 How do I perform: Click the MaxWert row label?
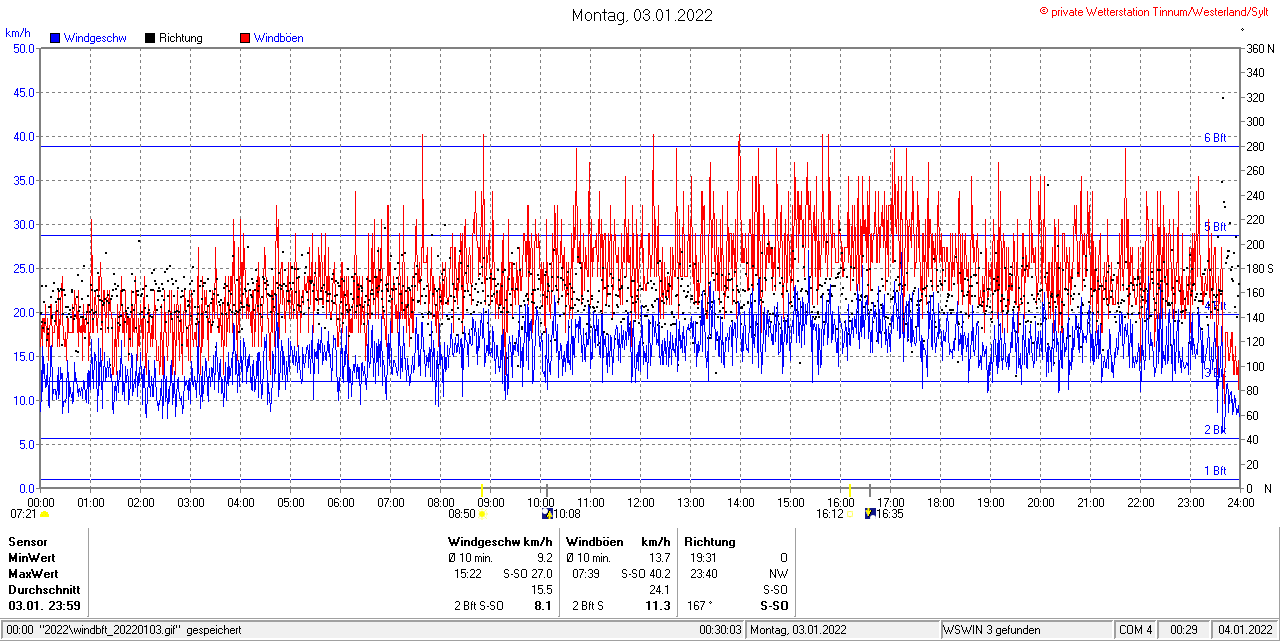33,574
